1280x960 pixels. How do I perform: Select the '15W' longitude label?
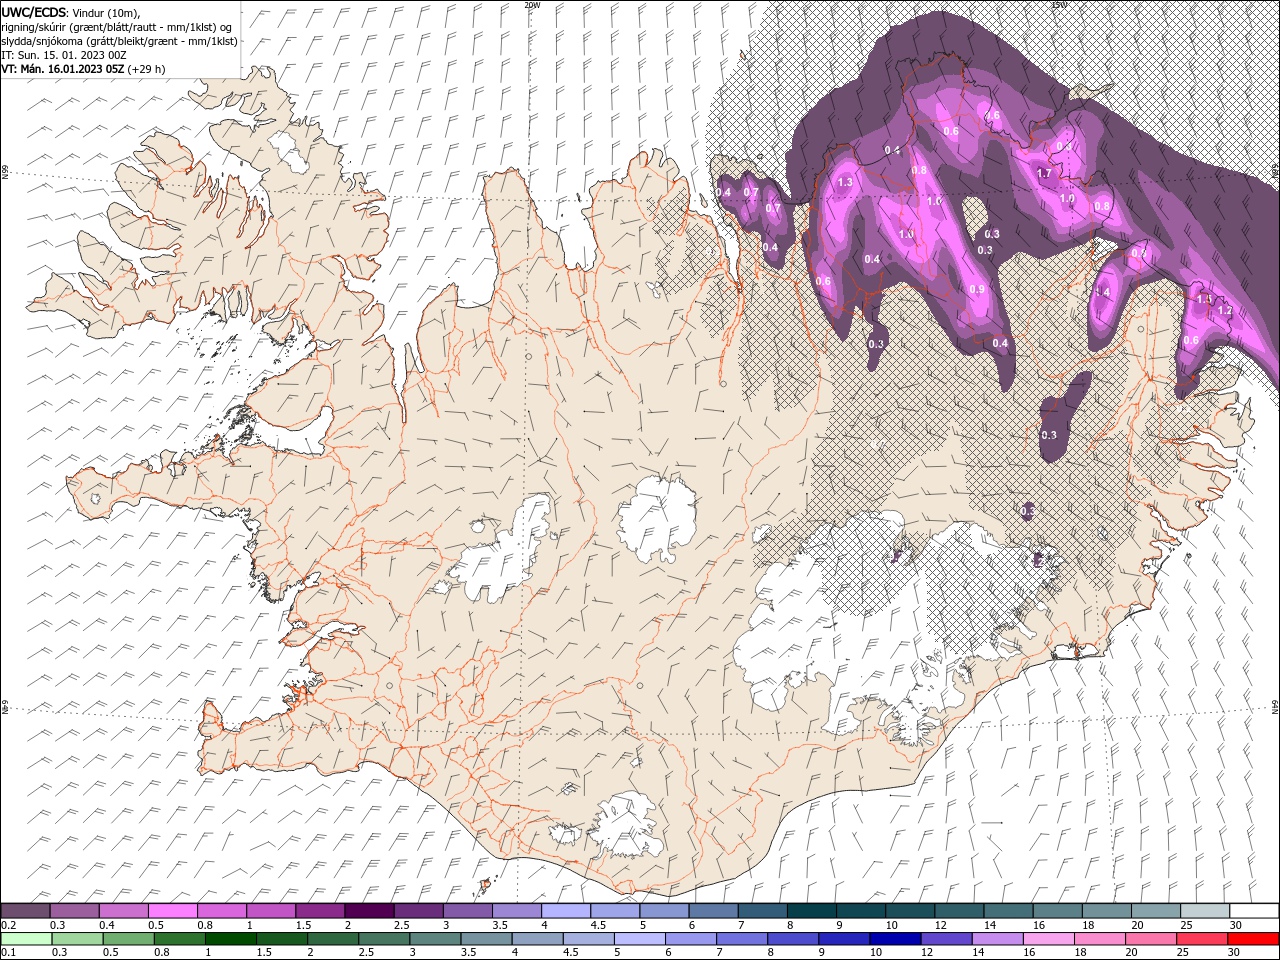click(1058, 5)
